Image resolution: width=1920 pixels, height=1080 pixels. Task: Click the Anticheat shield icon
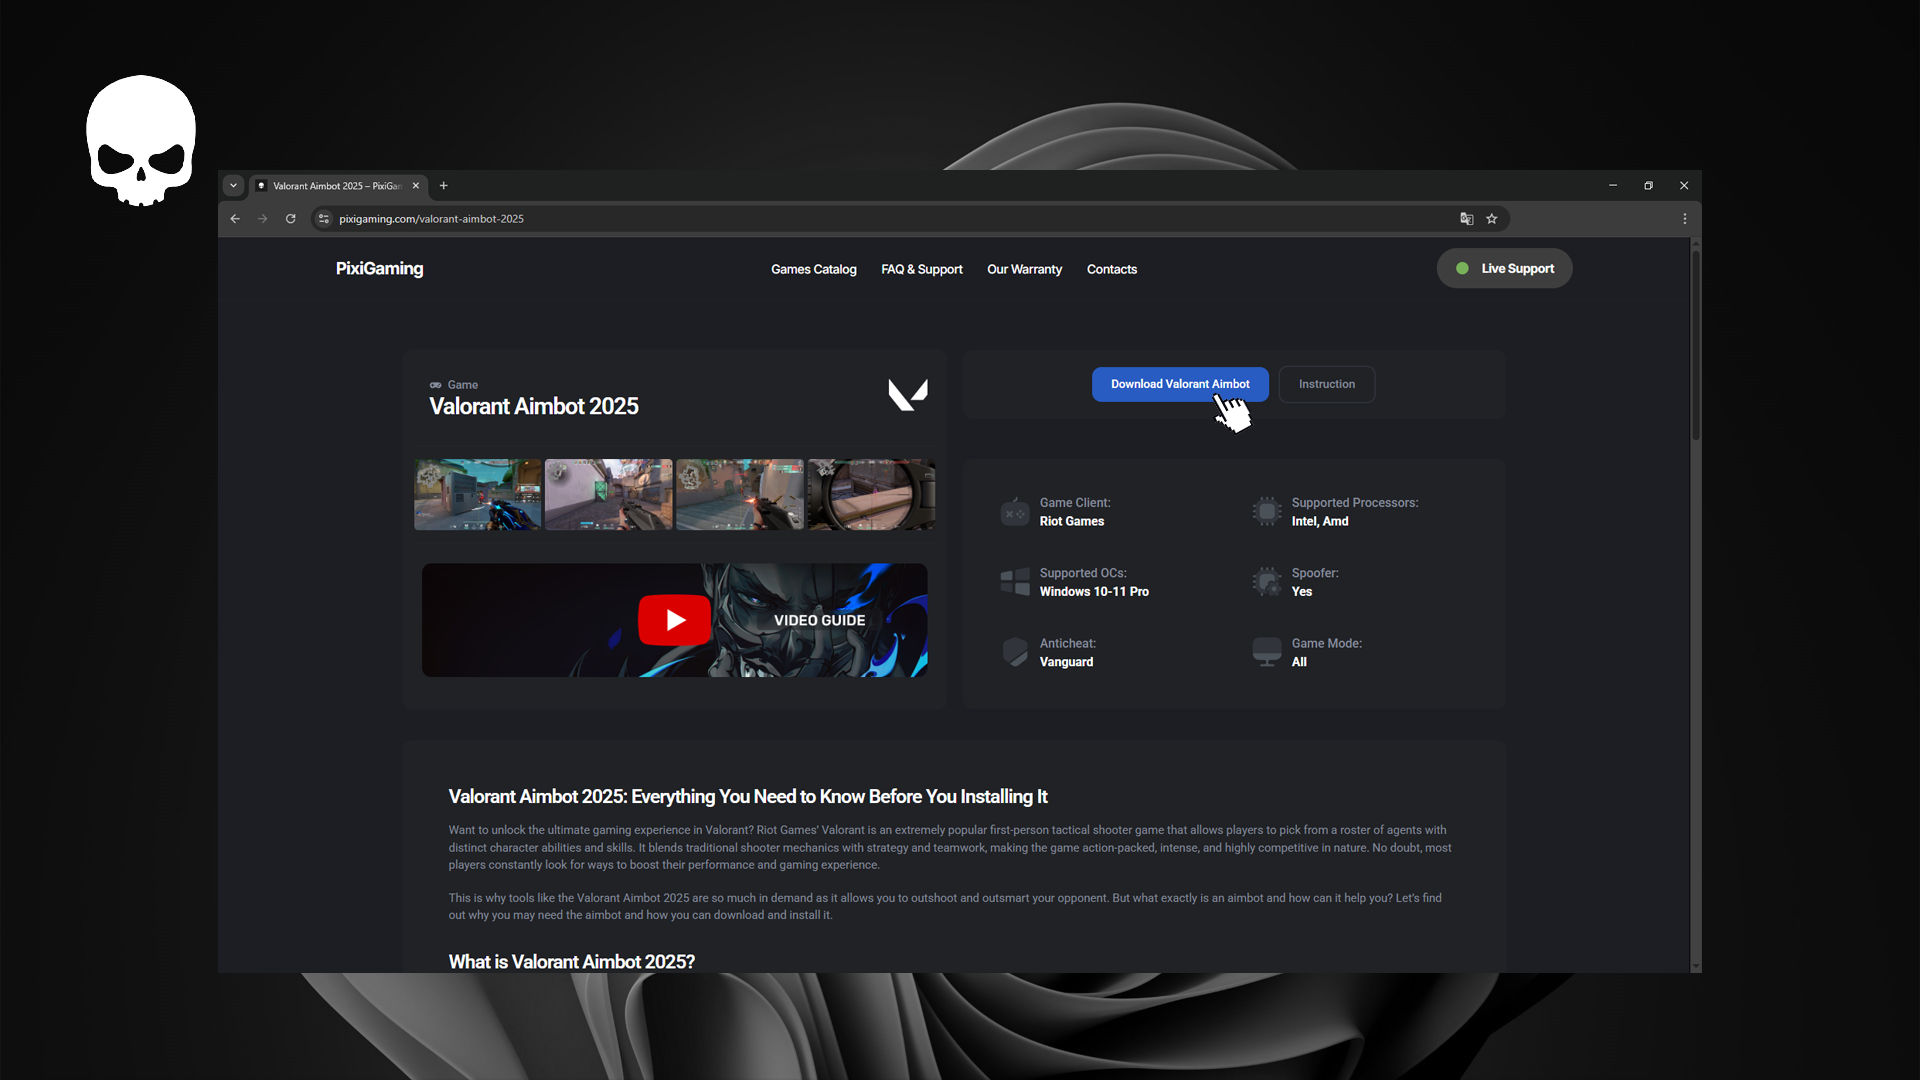coord(1015,652)
